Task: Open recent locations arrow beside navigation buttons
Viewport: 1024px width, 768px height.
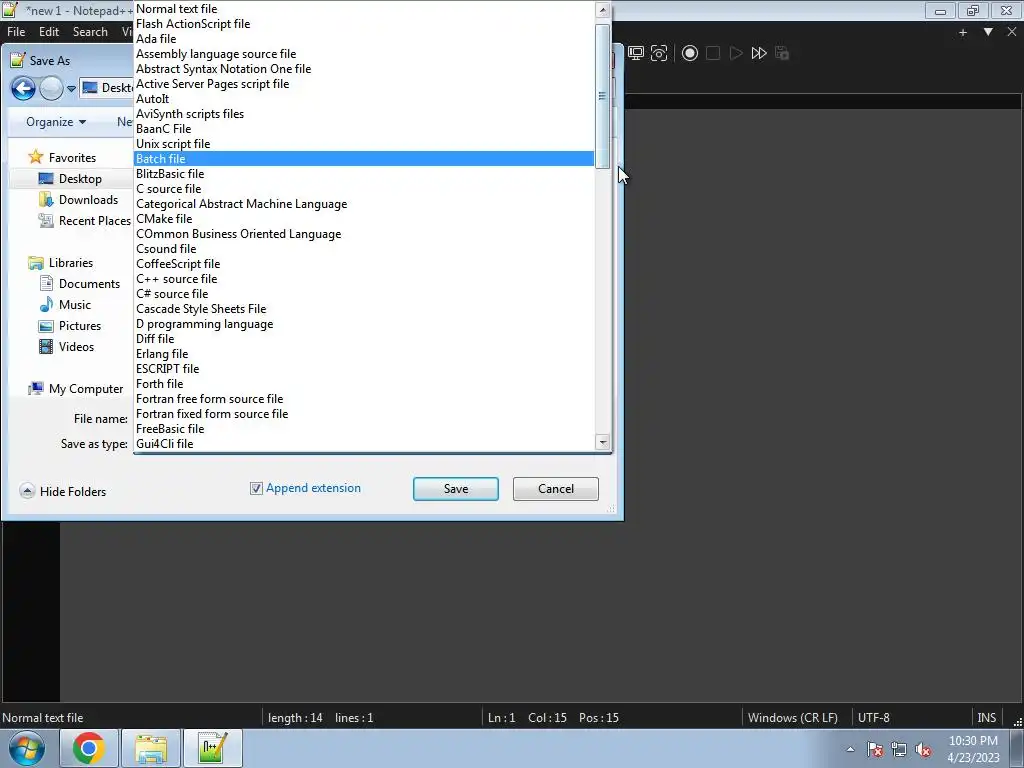Action: pyautogui.click(x=71, y=89)
